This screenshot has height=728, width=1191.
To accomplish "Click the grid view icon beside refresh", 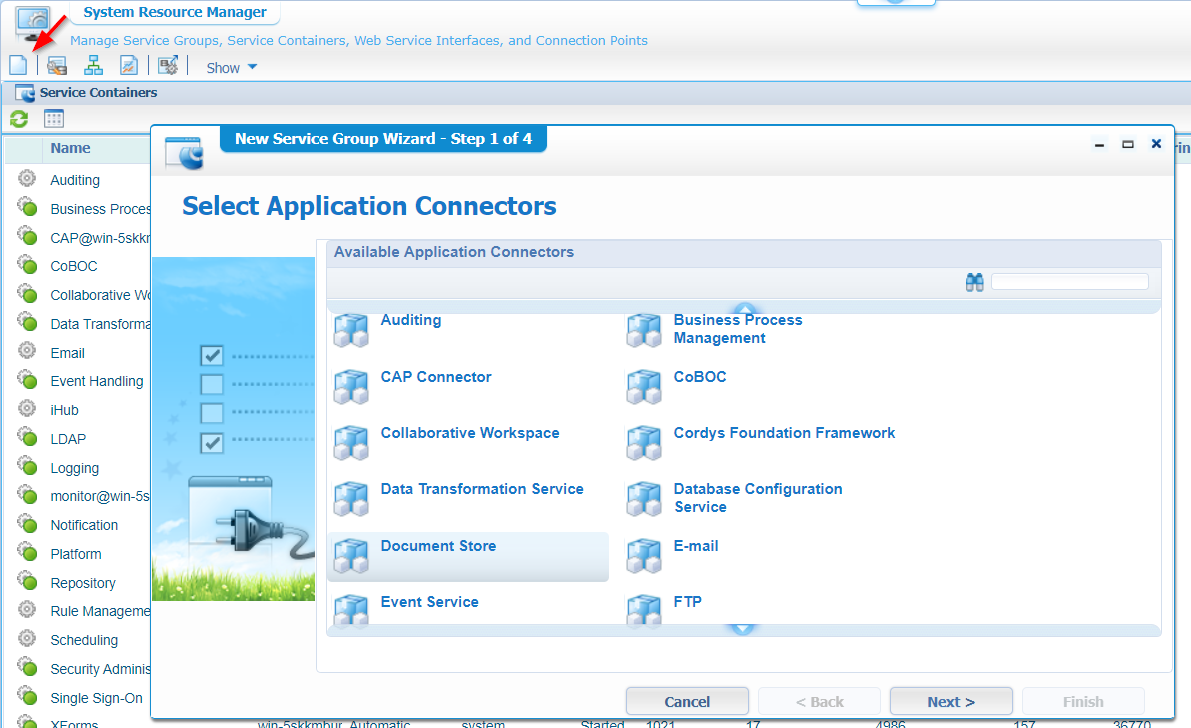I will (54, 119).
